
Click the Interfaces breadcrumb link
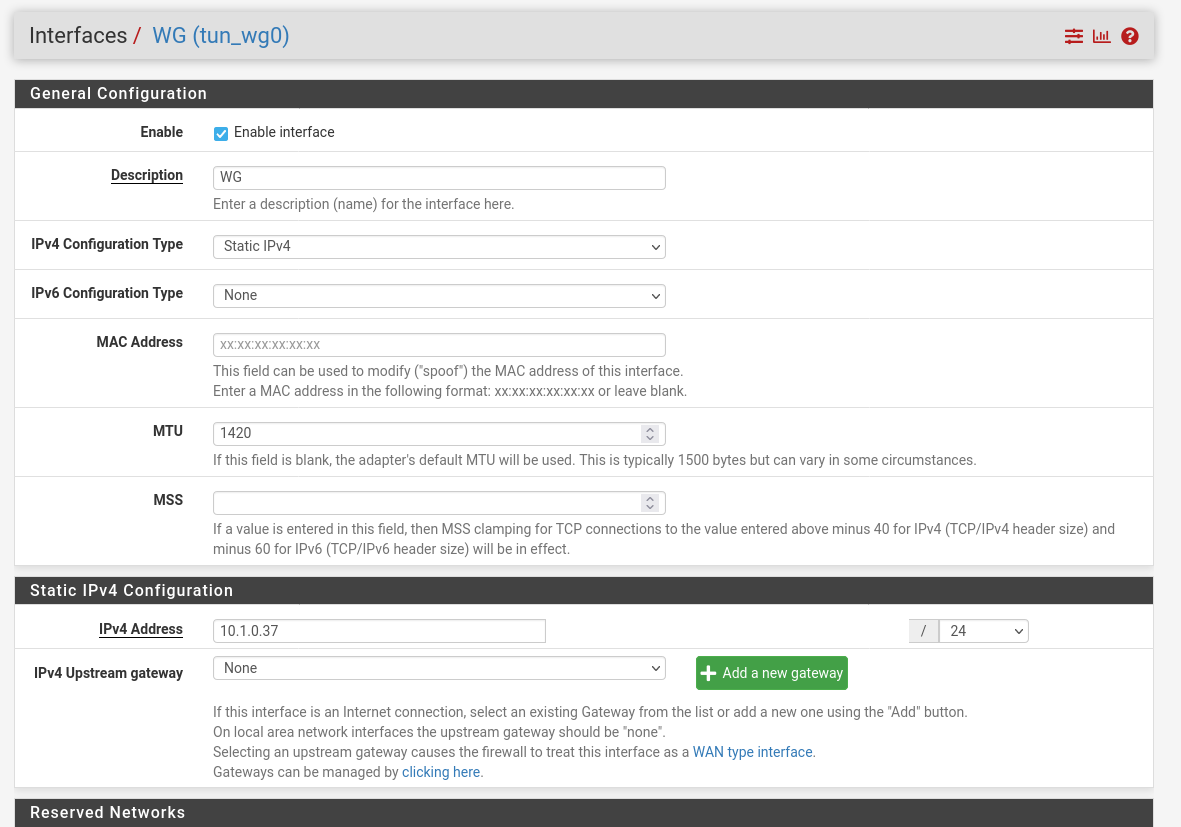pyautogui.click(x=78, y=36)
